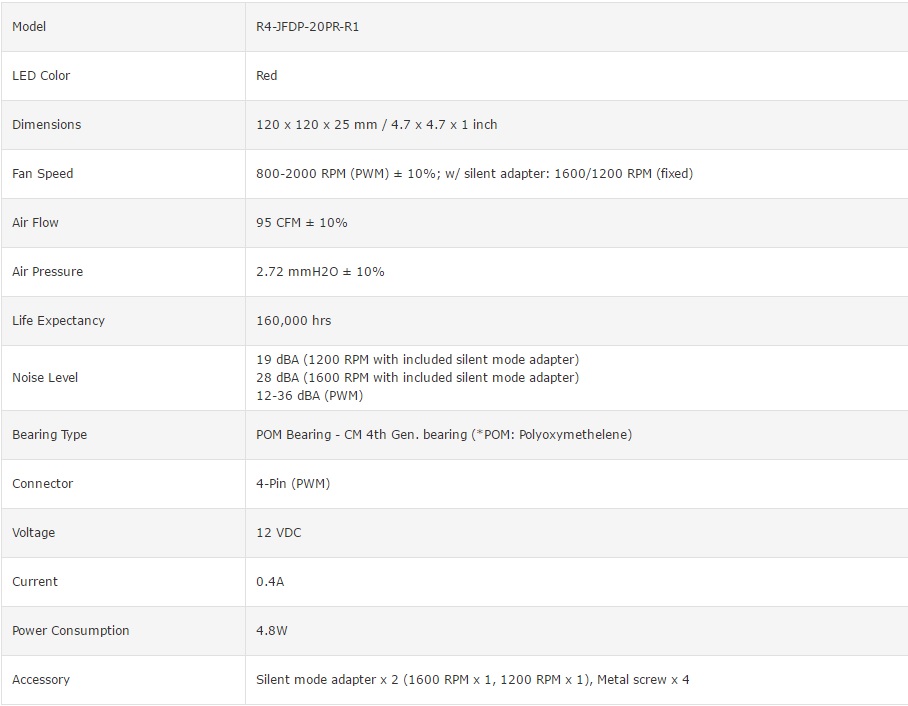Select the LED Color row label
The width and height of the screenshot is (908, 706).
[x=41, y=76]
